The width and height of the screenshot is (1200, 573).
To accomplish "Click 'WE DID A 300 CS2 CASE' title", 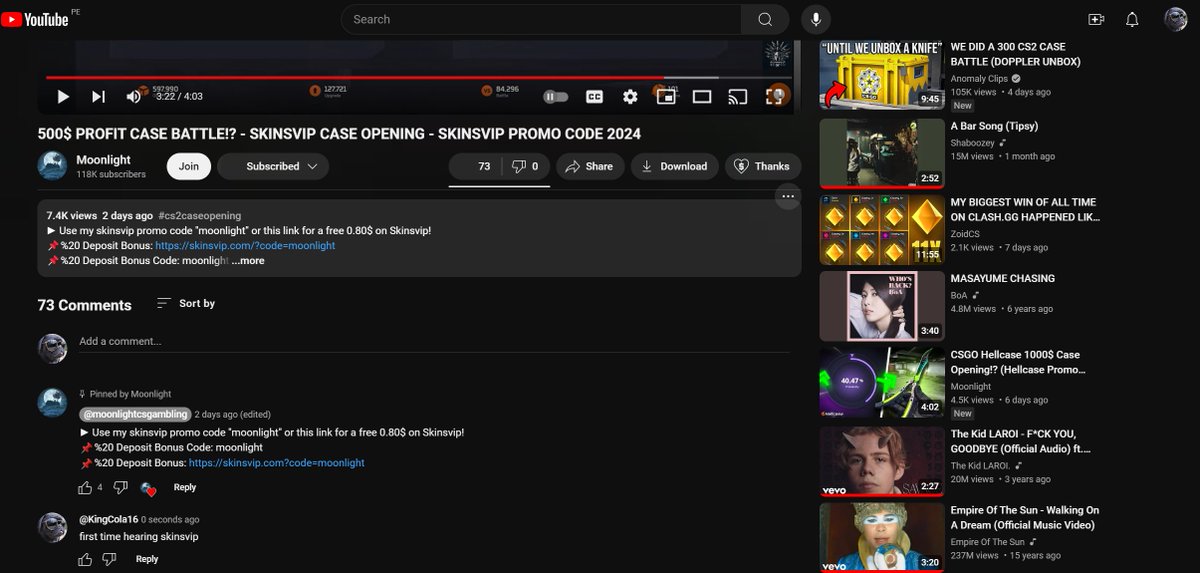I will coord(1015,54).
